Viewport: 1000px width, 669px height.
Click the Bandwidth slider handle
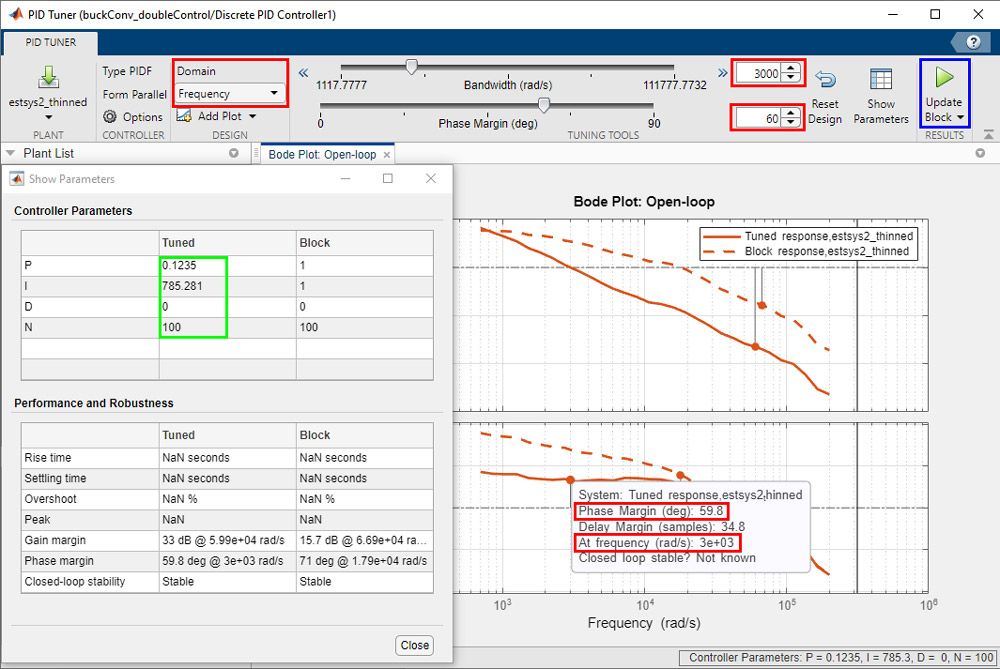pyautogui.click(x=412, y=67)
